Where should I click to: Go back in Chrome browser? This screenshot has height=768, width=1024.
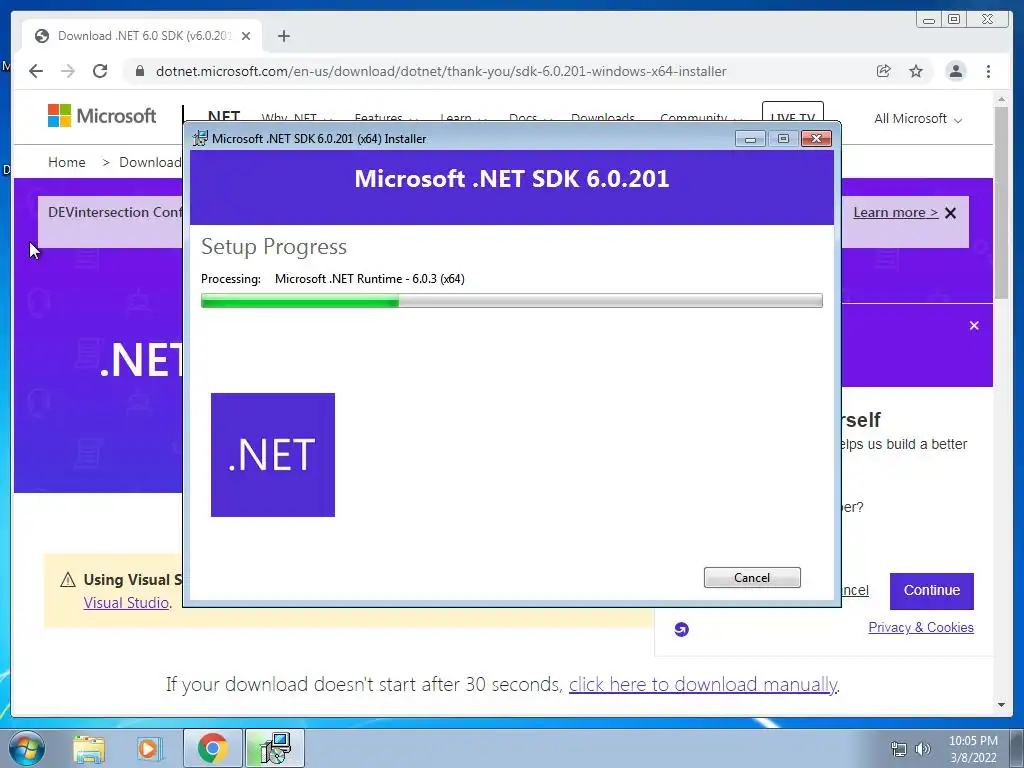pos(36,71)
